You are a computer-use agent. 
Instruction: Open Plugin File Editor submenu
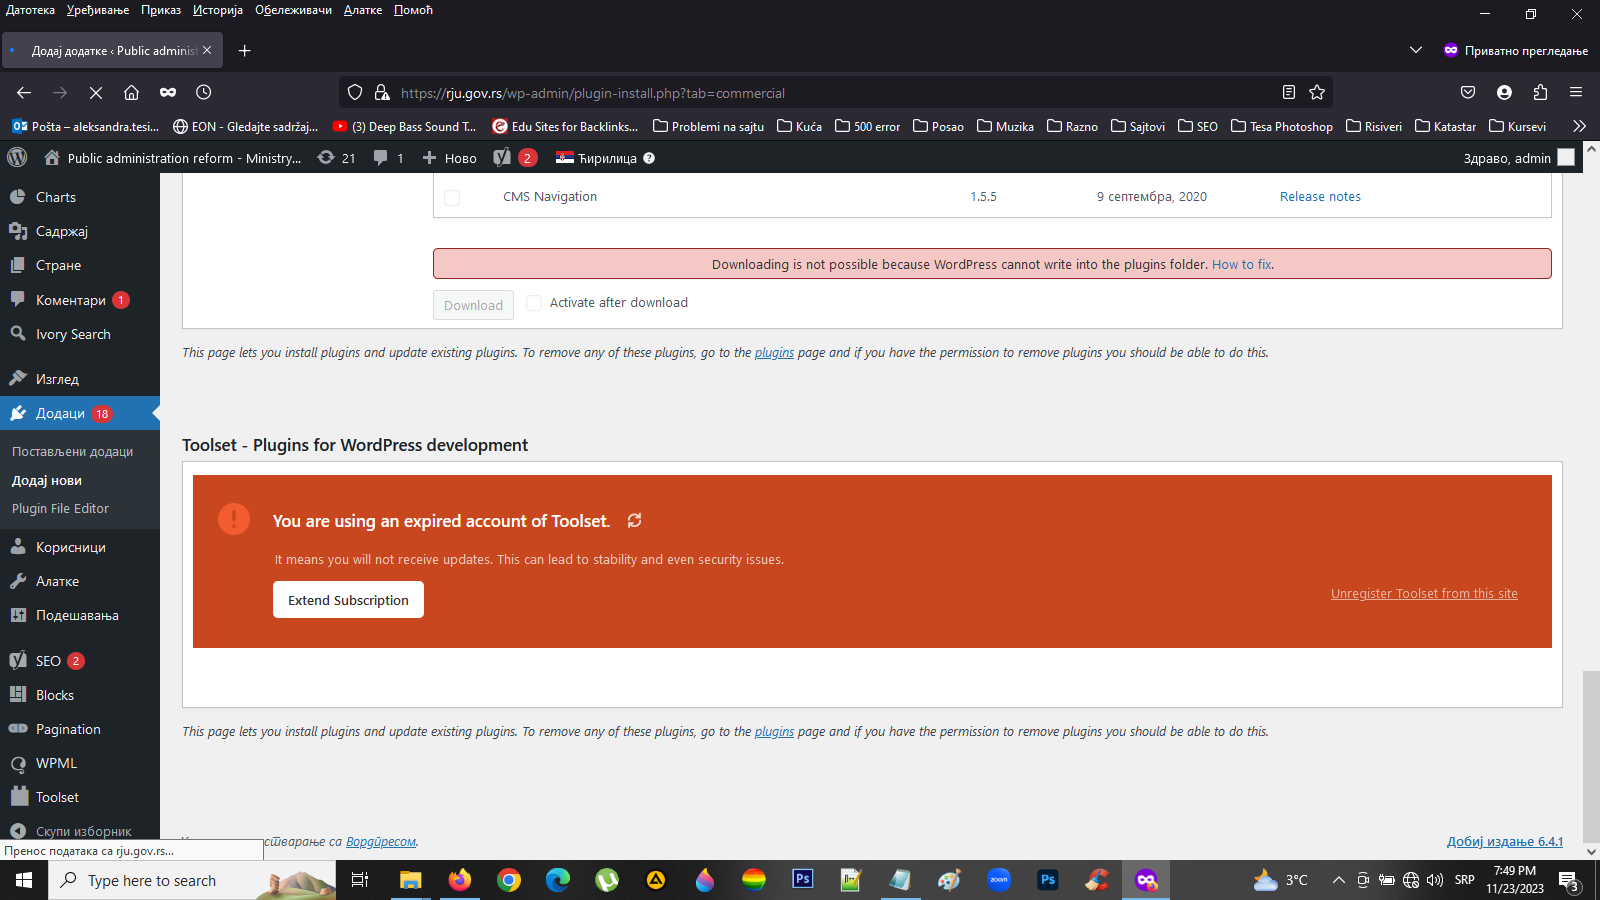pyautogui.click(x=60, y=508)
